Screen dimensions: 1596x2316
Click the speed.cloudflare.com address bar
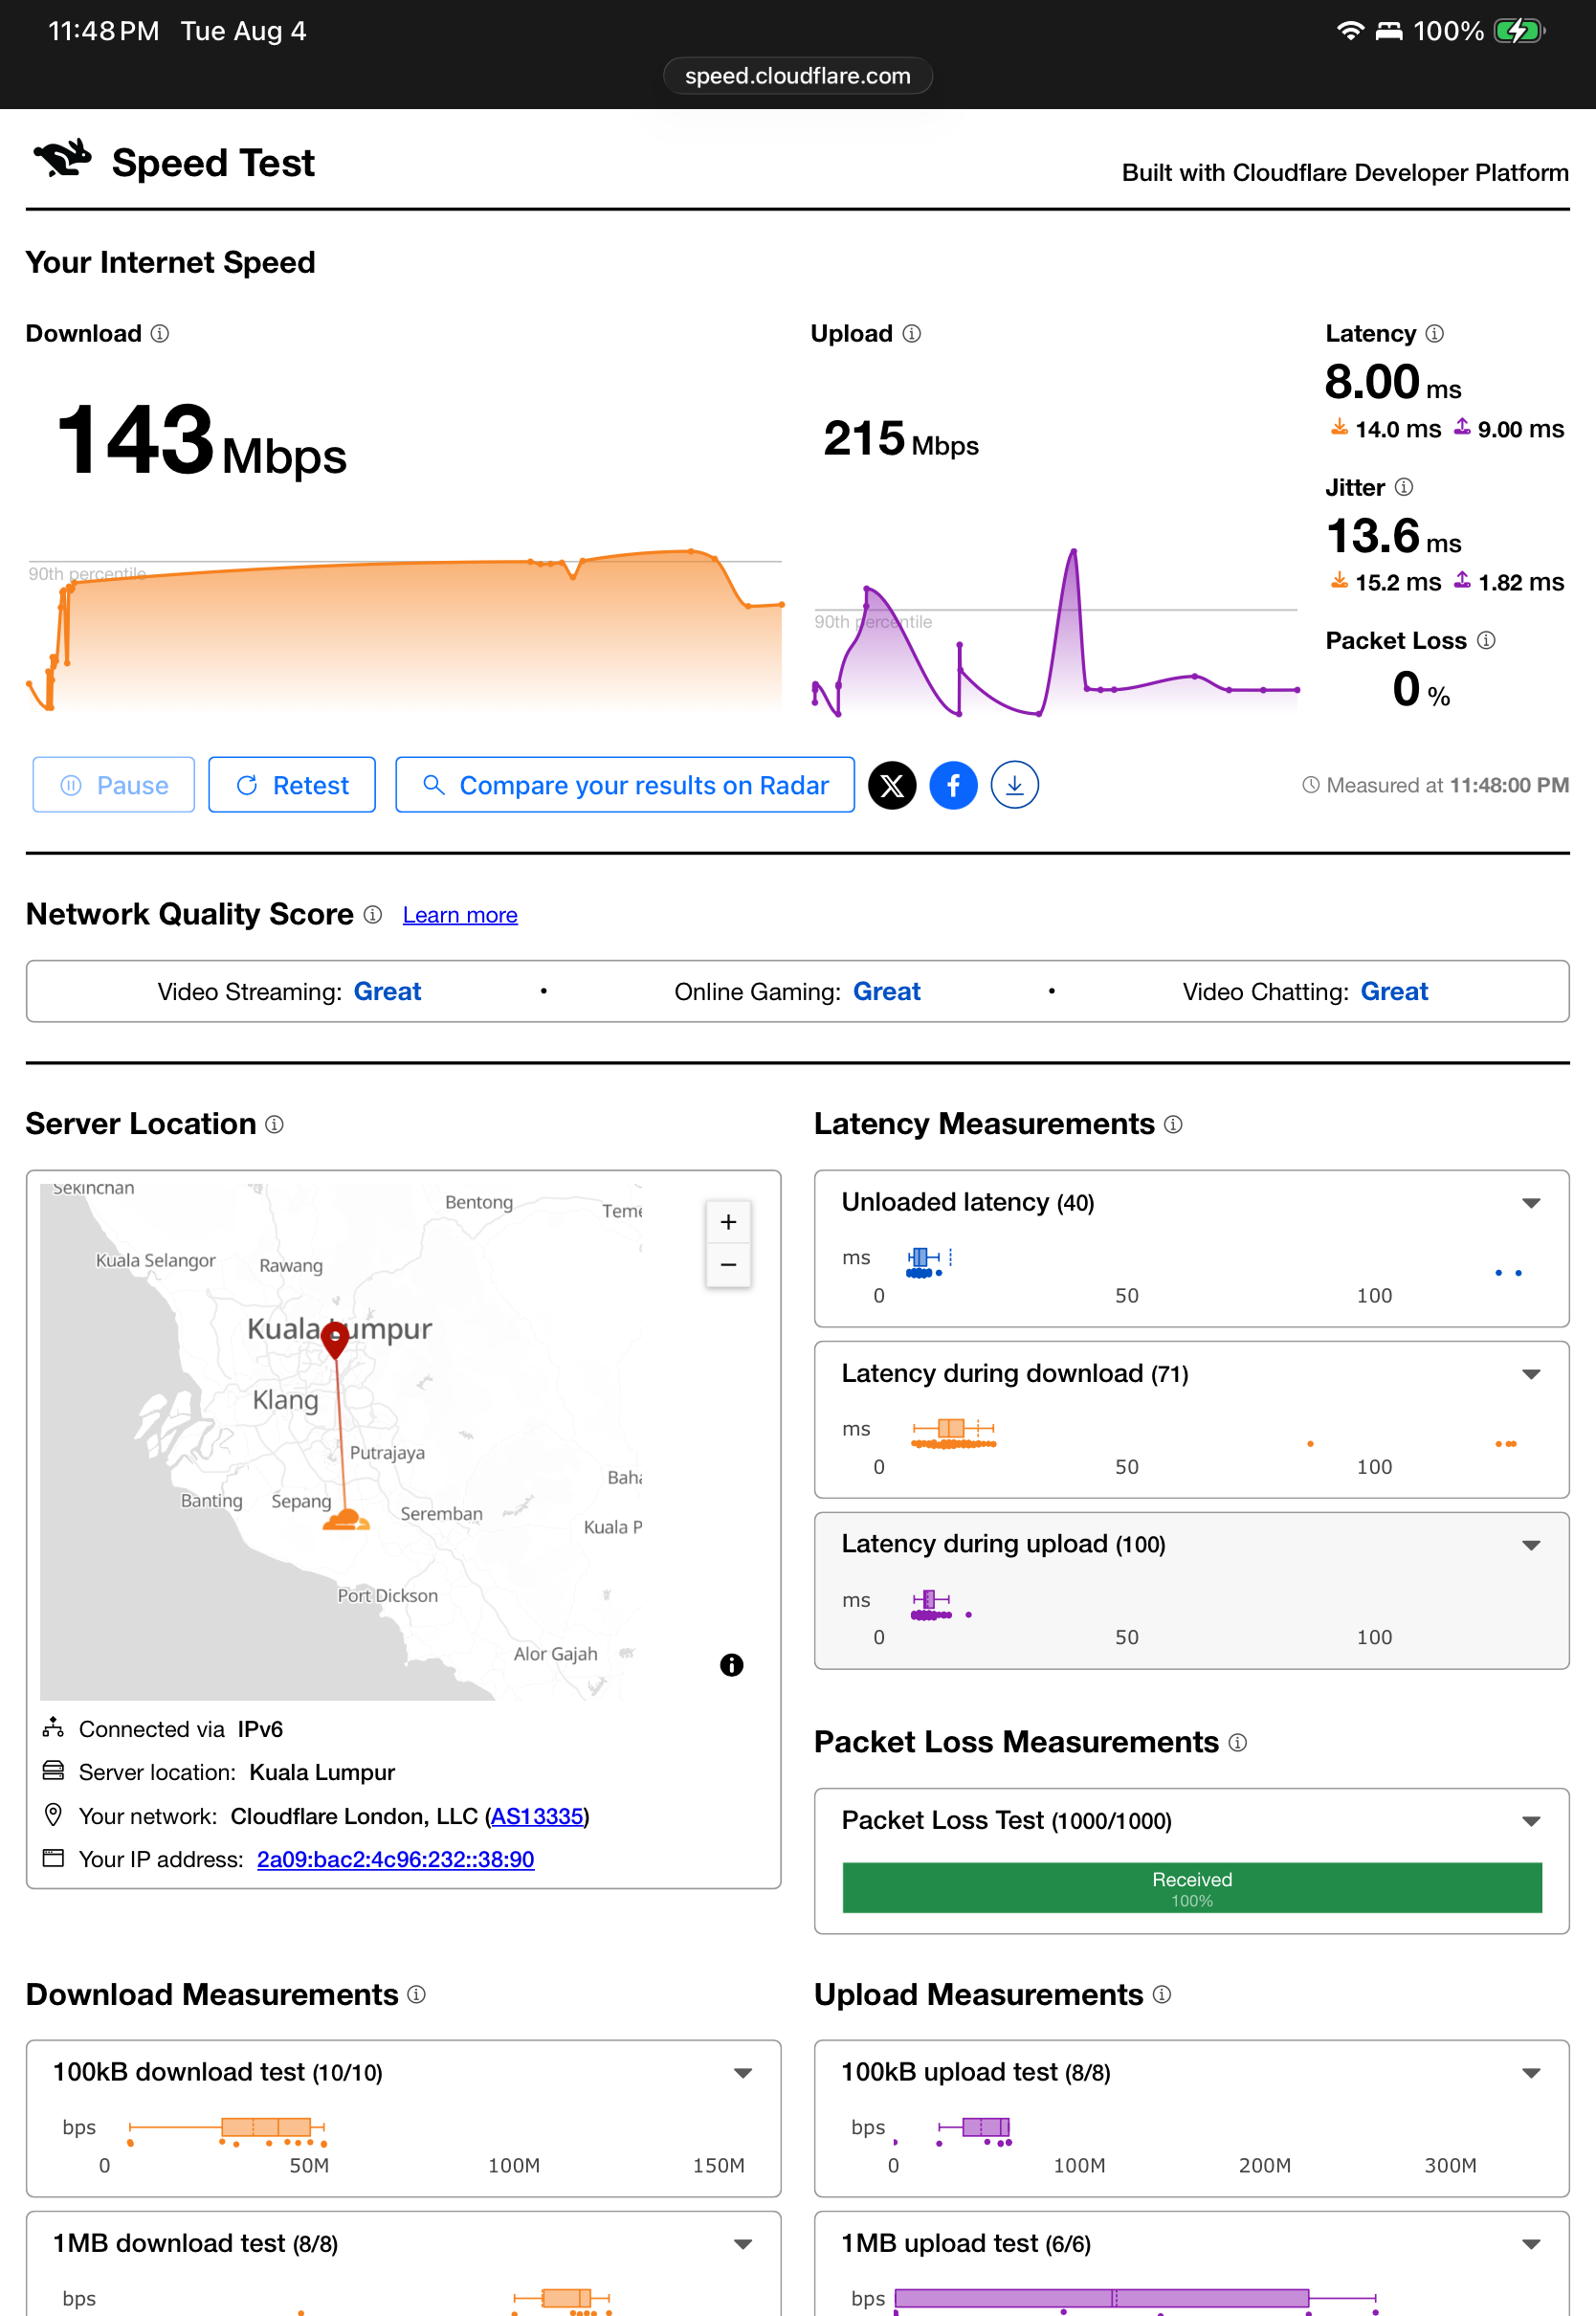pos(797,76)
